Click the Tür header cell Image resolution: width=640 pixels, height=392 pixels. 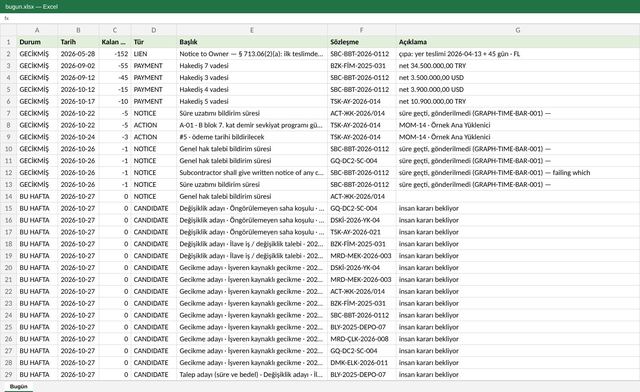click(154, 42)
